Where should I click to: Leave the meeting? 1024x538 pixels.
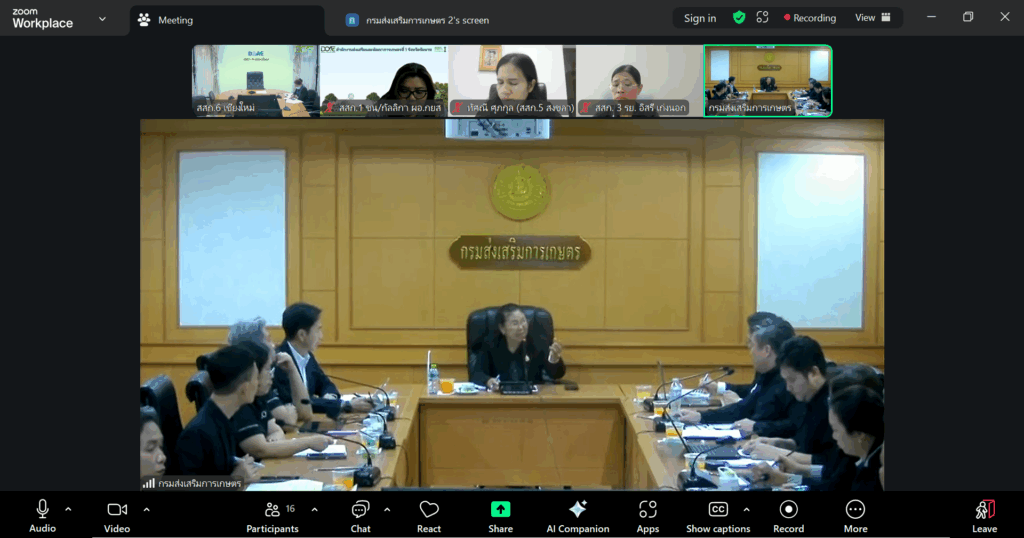point(984,515)
